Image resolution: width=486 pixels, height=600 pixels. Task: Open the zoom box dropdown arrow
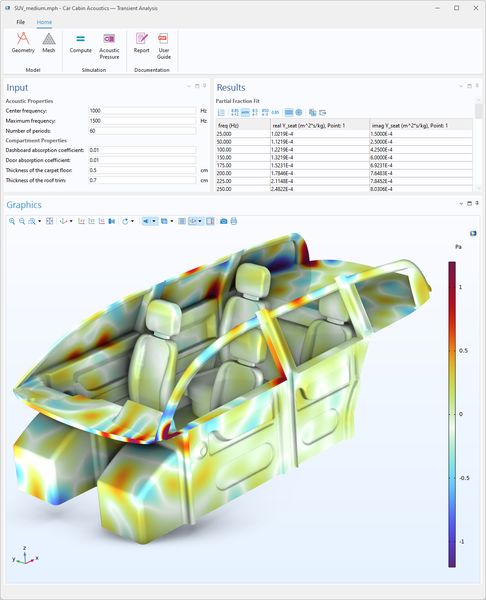pyautogui.click(x=39, y=221)
